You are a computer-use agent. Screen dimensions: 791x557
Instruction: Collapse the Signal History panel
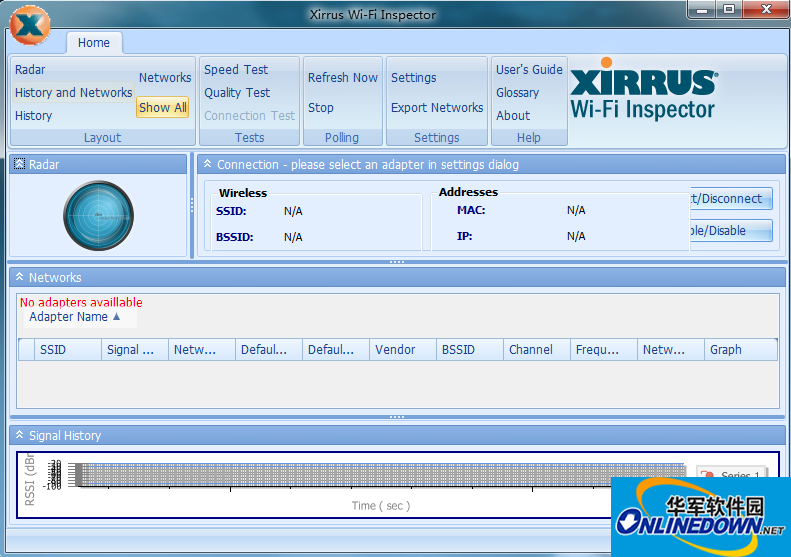(x=19, y=435)
